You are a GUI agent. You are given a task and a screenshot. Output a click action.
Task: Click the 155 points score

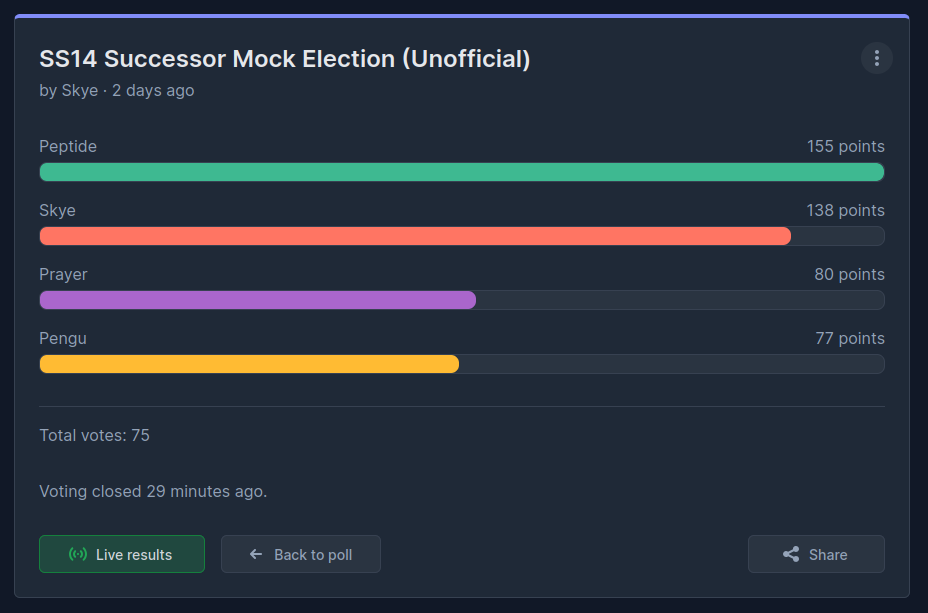tap(846, 147)
